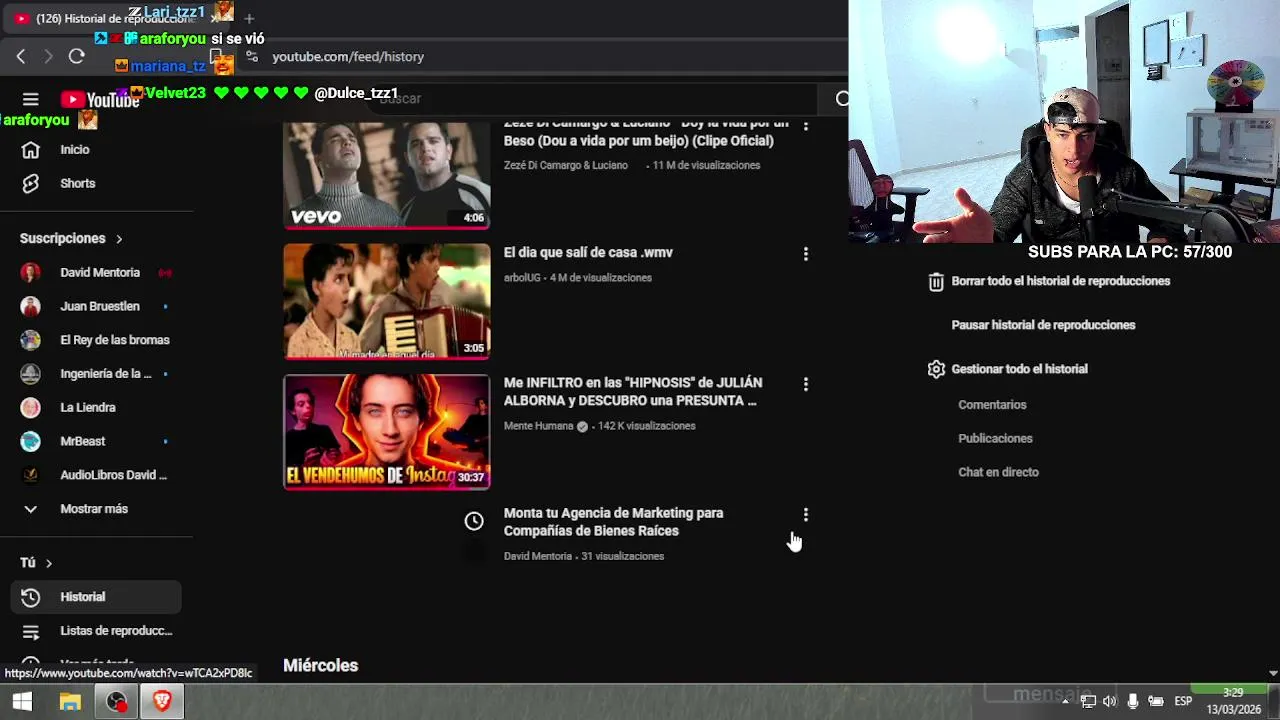
Task: Click the YouTube logo
Action: (x=99, y=99)
